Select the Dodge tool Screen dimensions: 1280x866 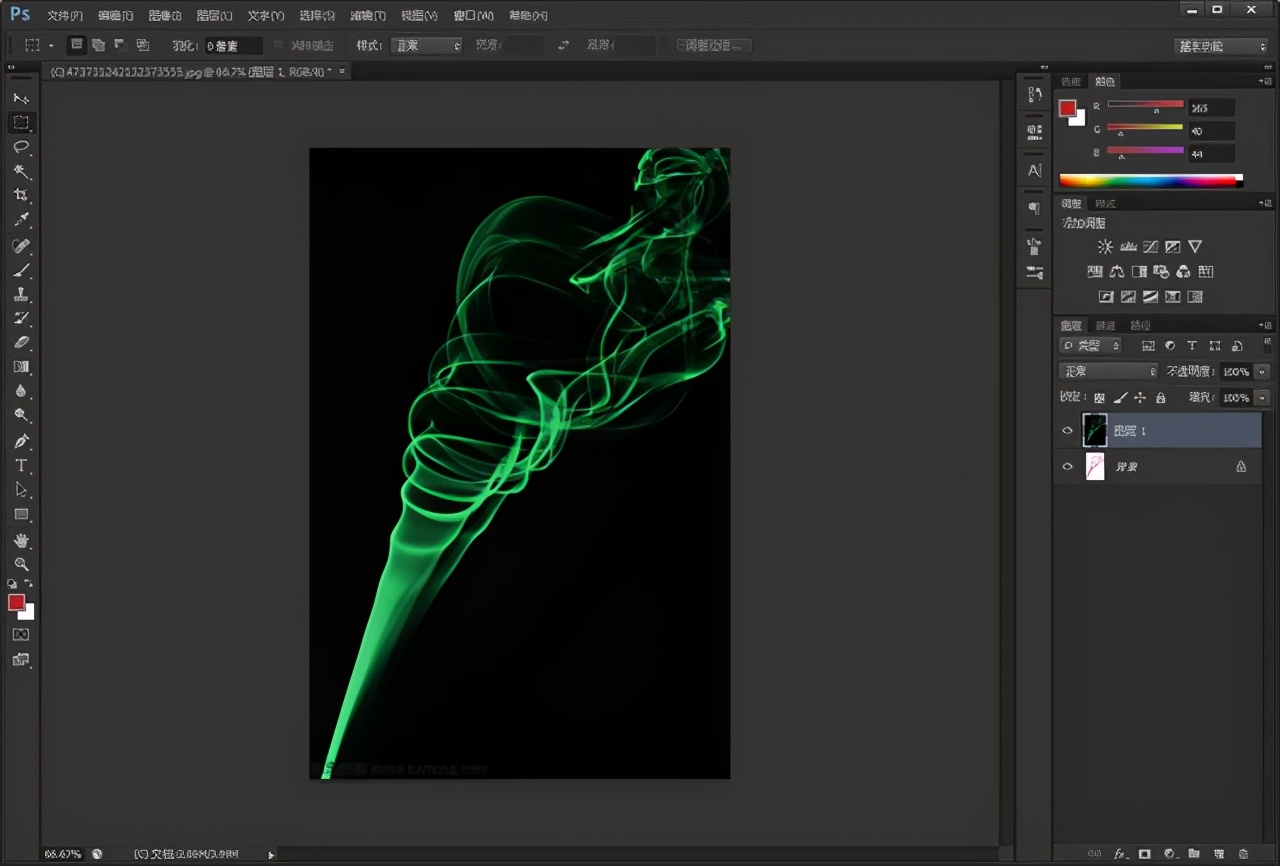(20, 416)
